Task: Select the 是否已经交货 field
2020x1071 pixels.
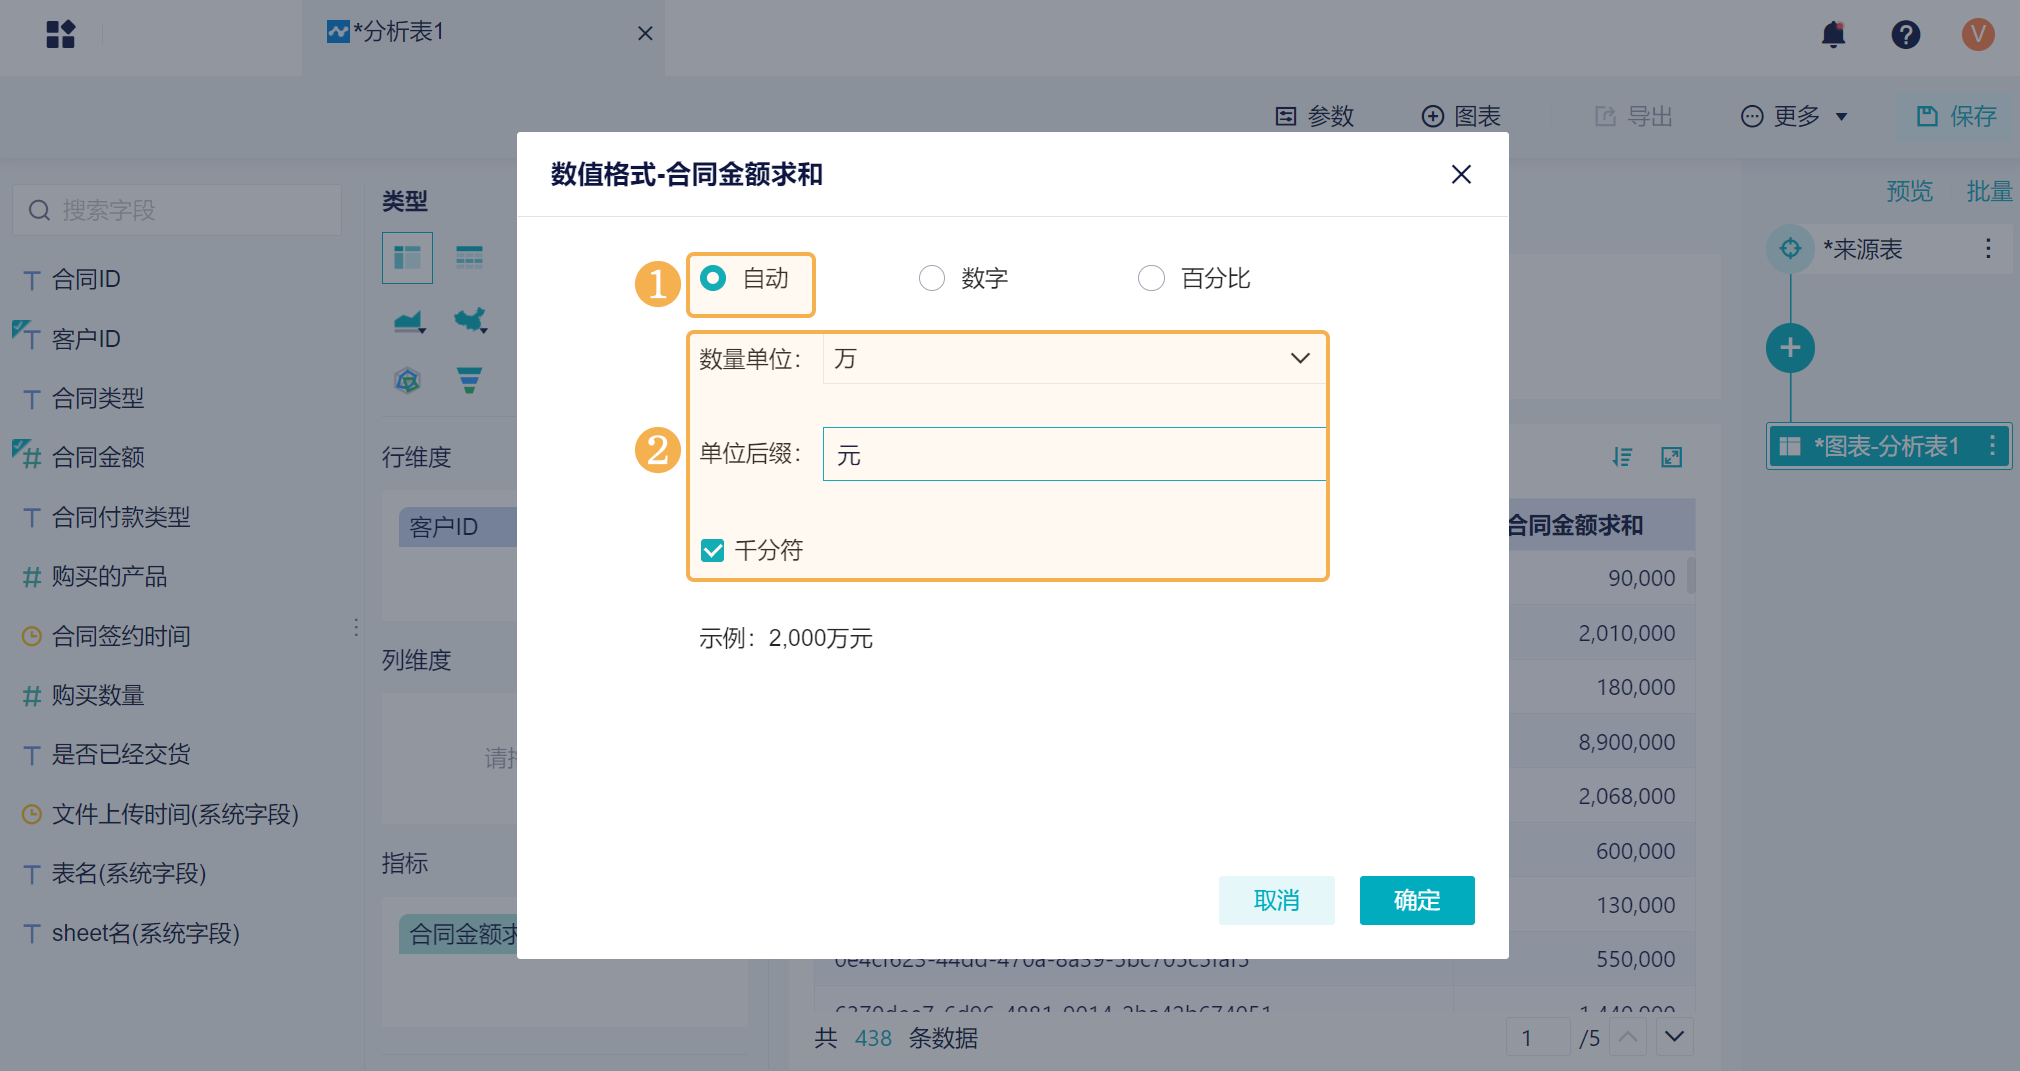Action: point(120,754)
